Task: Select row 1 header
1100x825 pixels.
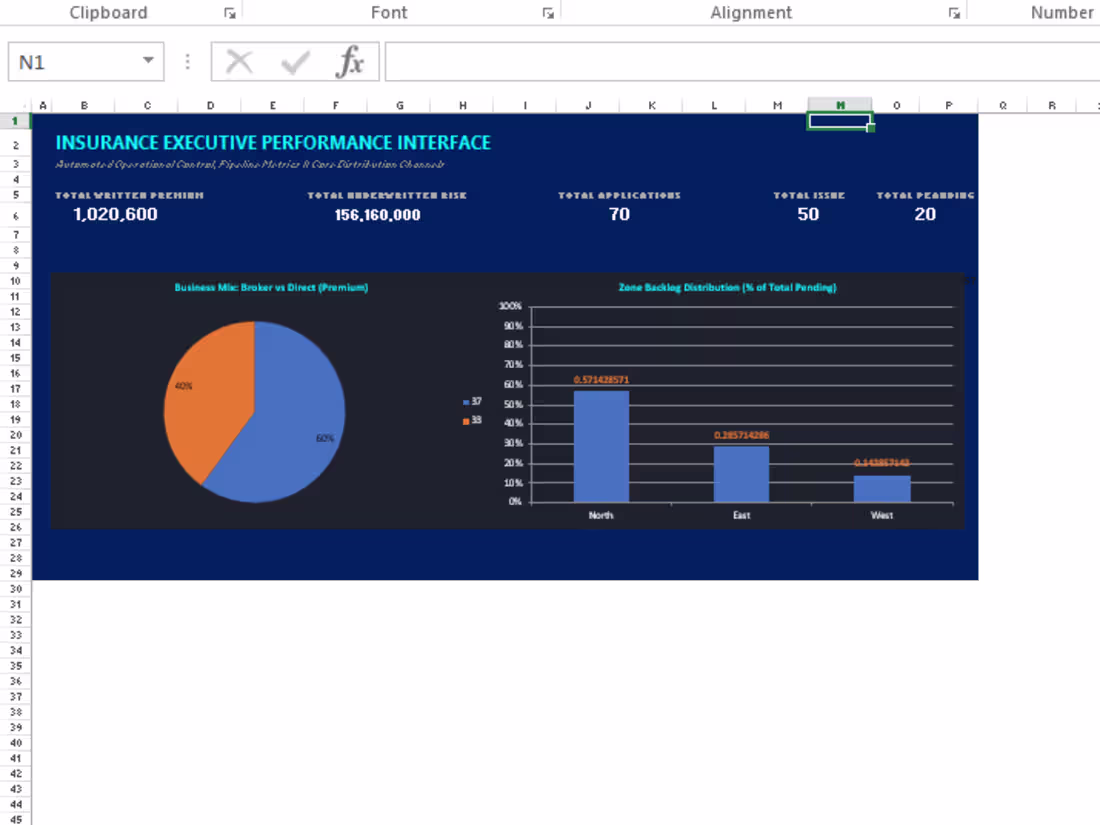Action: click(15, 121)
